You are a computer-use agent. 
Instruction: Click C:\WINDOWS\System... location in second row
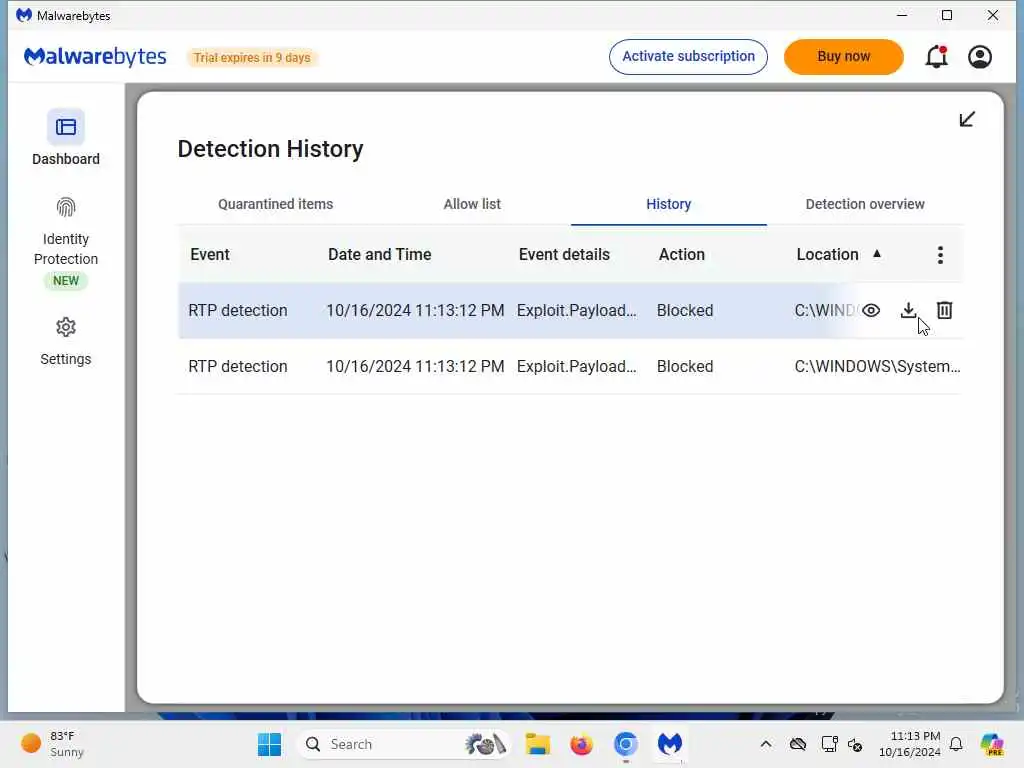click(877, 366)
